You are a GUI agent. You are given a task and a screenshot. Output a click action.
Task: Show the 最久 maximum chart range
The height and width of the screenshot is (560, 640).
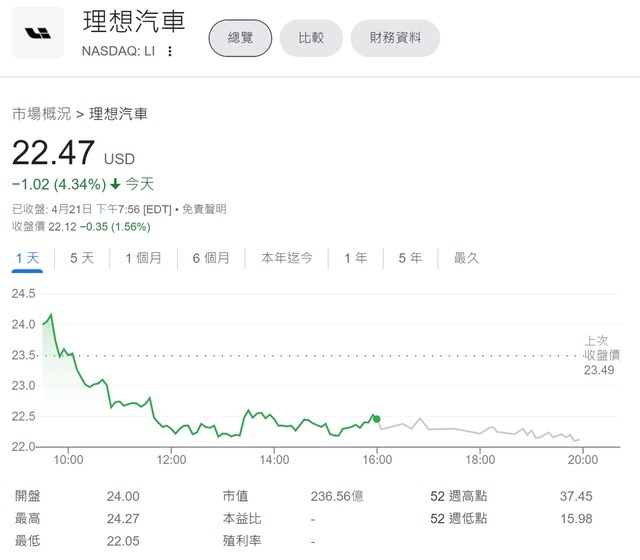466,258
